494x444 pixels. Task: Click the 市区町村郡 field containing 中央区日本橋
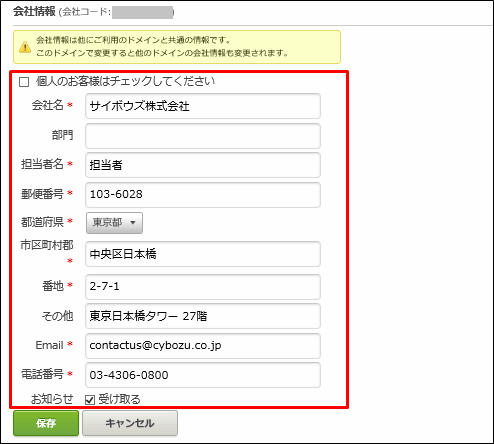point(203,254)
